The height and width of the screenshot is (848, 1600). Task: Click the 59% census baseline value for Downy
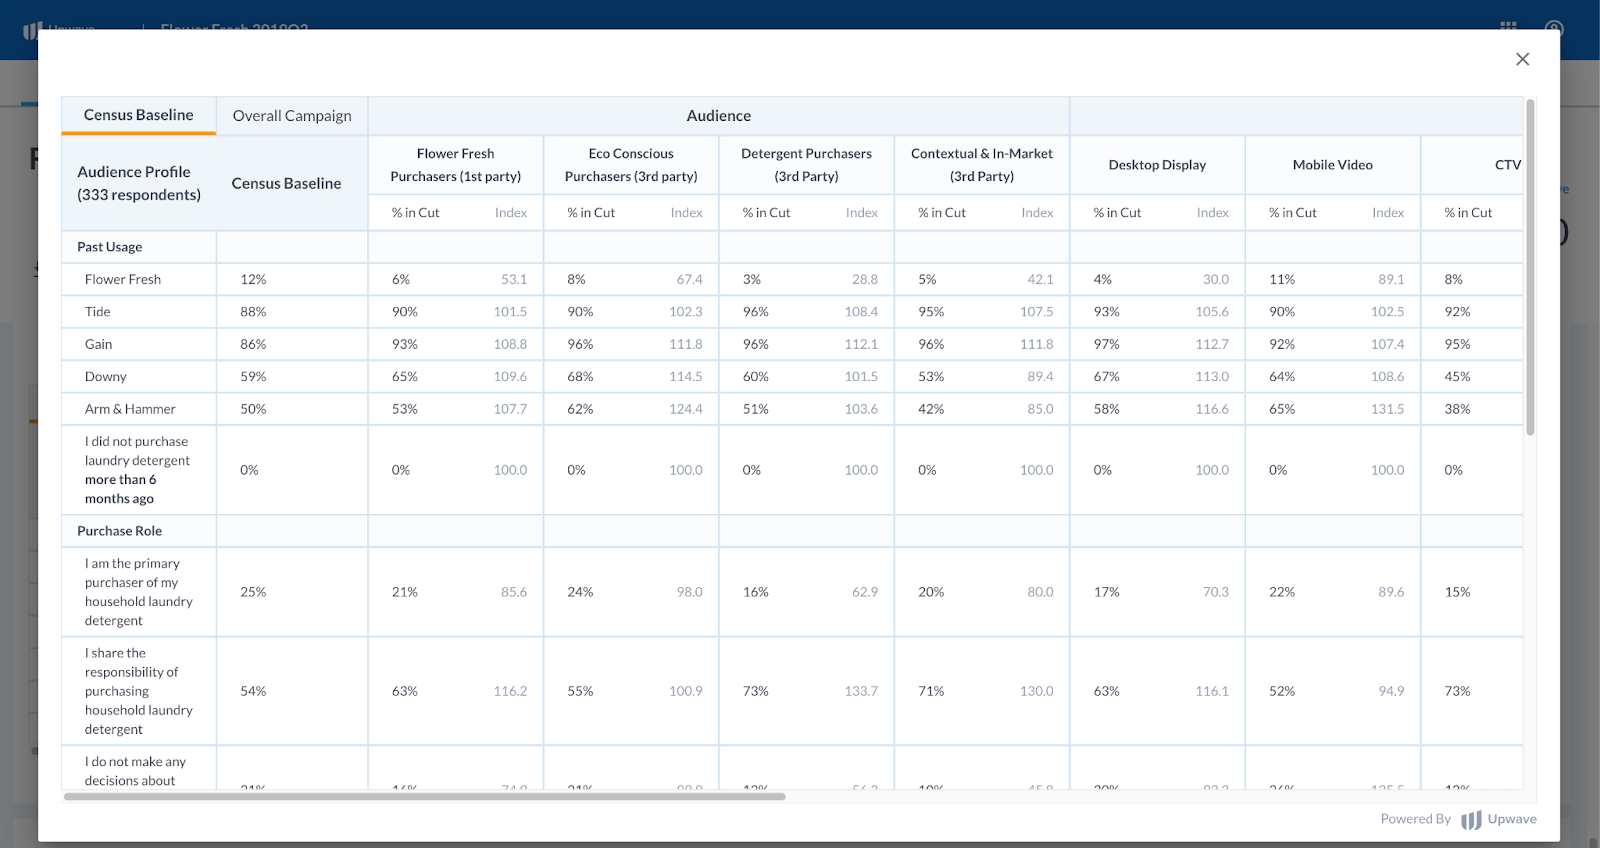[x=253, y=377]
